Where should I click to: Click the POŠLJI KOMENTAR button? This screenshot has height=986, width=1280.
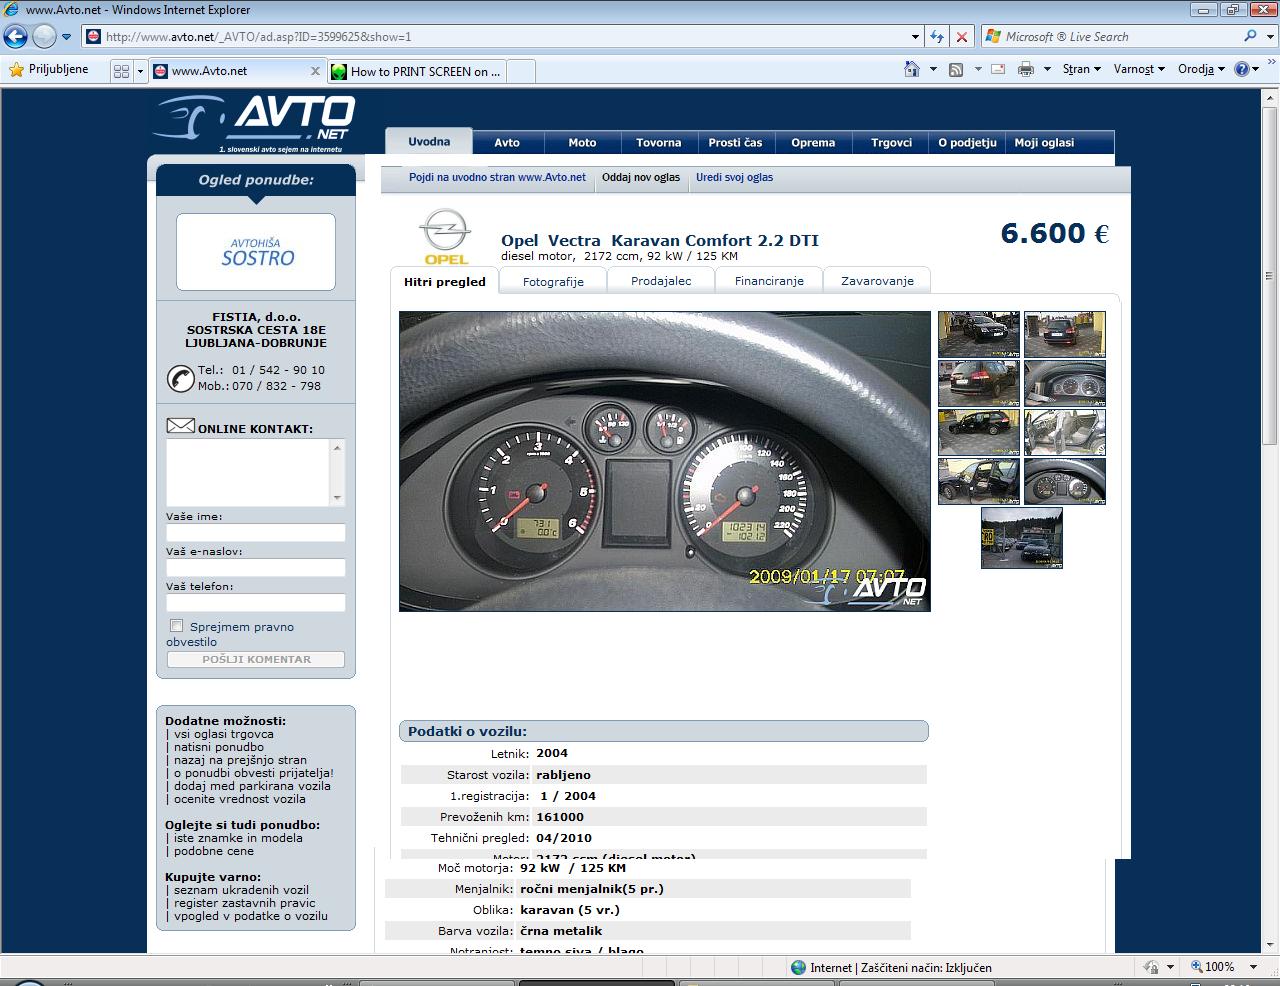[256, 659]
